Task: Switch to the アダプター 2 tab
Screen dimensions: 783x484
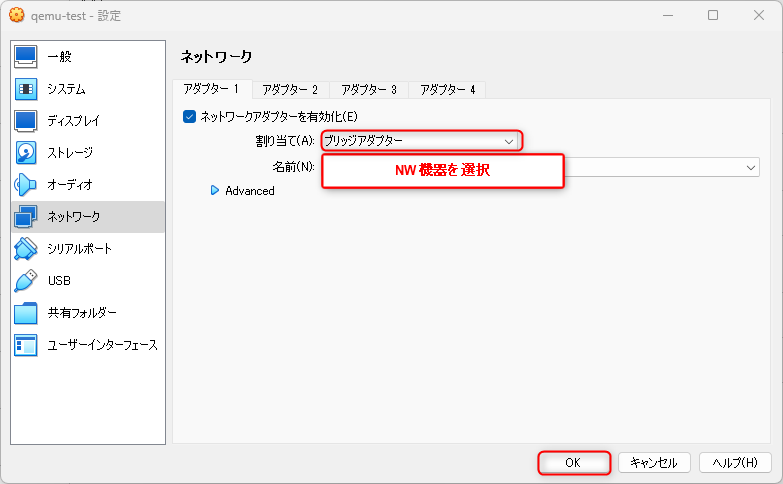Action: (290, 89)
